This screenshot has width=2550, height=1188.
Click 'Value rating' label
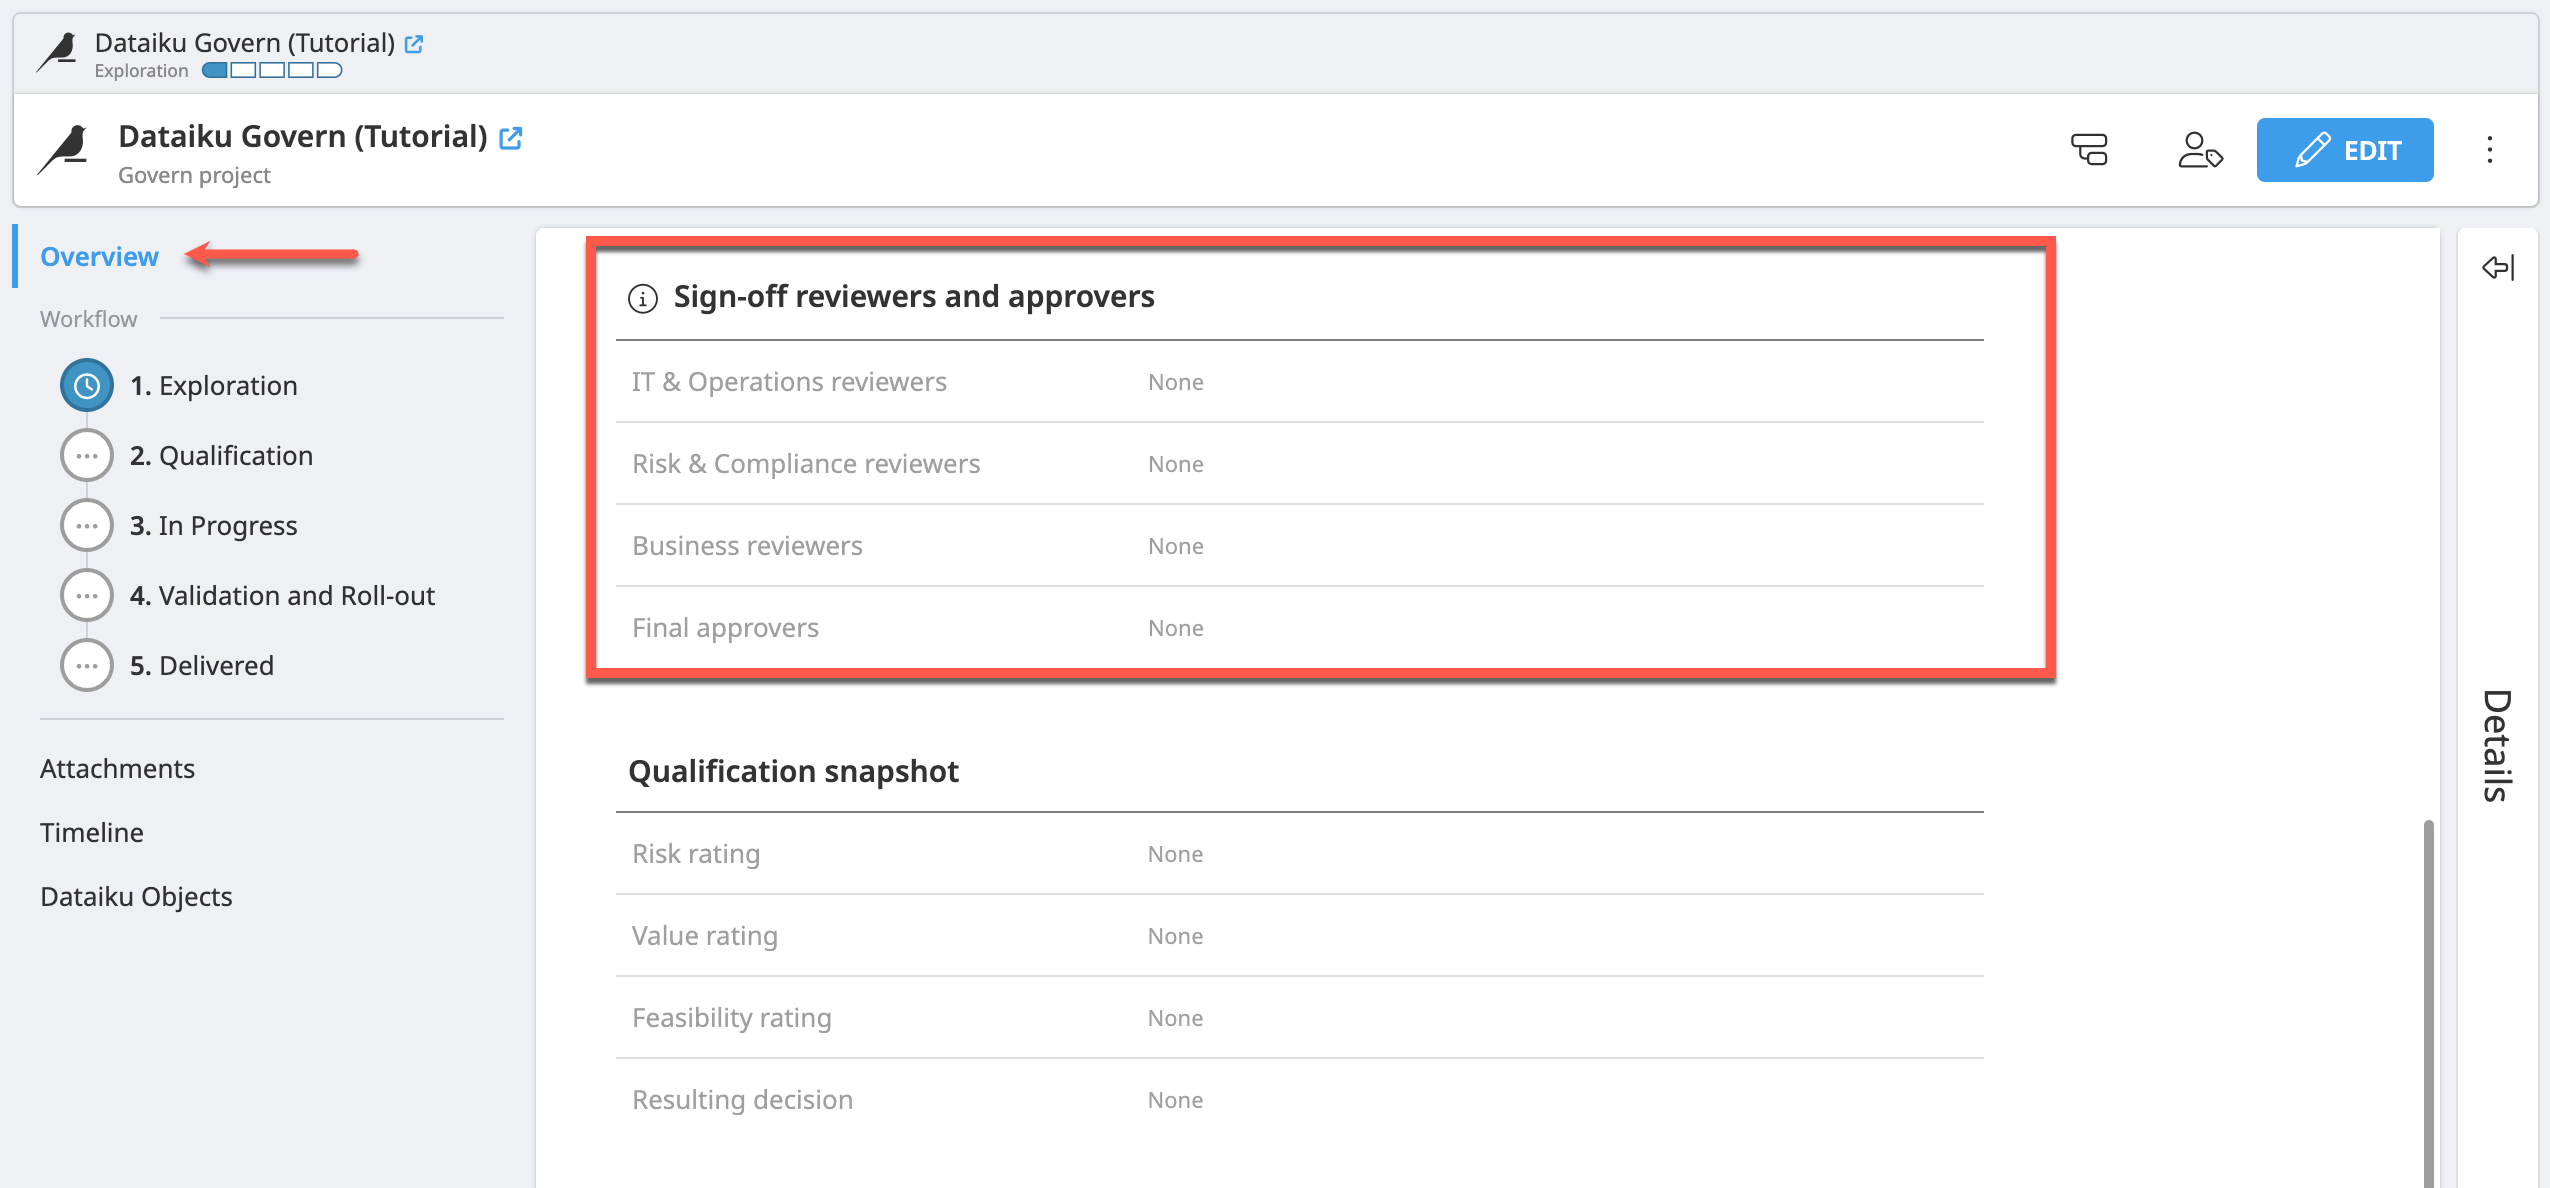[x=705, y=936]
